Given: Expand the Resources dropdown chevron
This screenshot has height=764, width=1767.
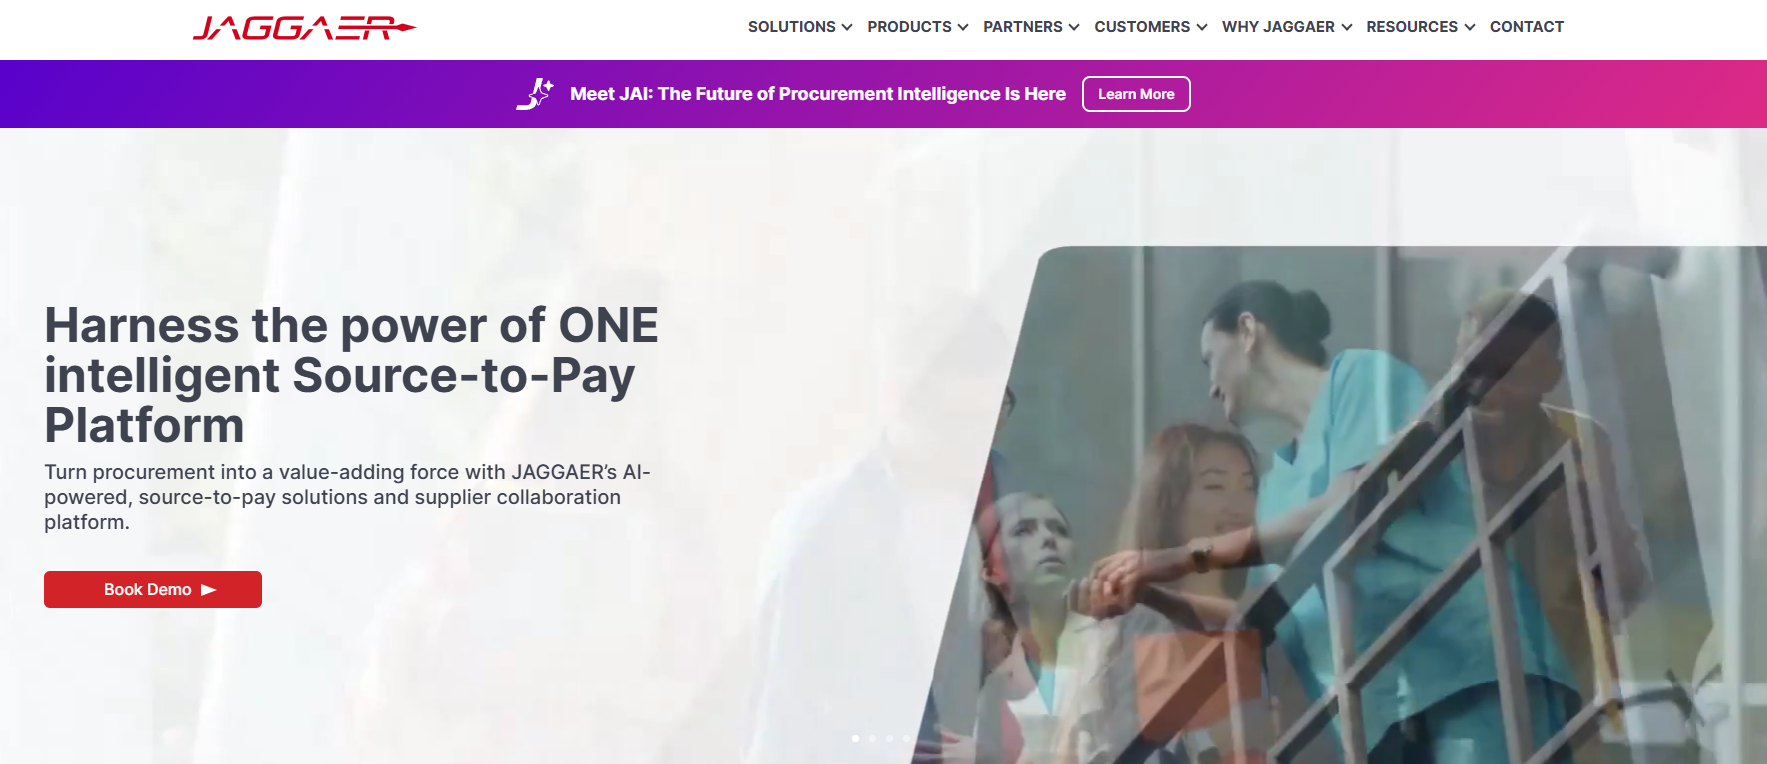Looking at the screenshot, I should pyautogui.click(x=1470, y=27).
